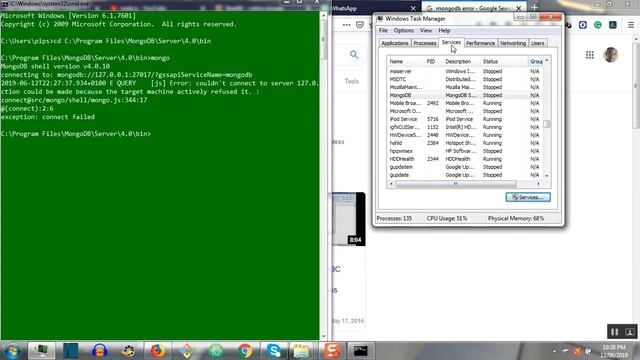Open the red S application taskbar icon

[332, 351]
